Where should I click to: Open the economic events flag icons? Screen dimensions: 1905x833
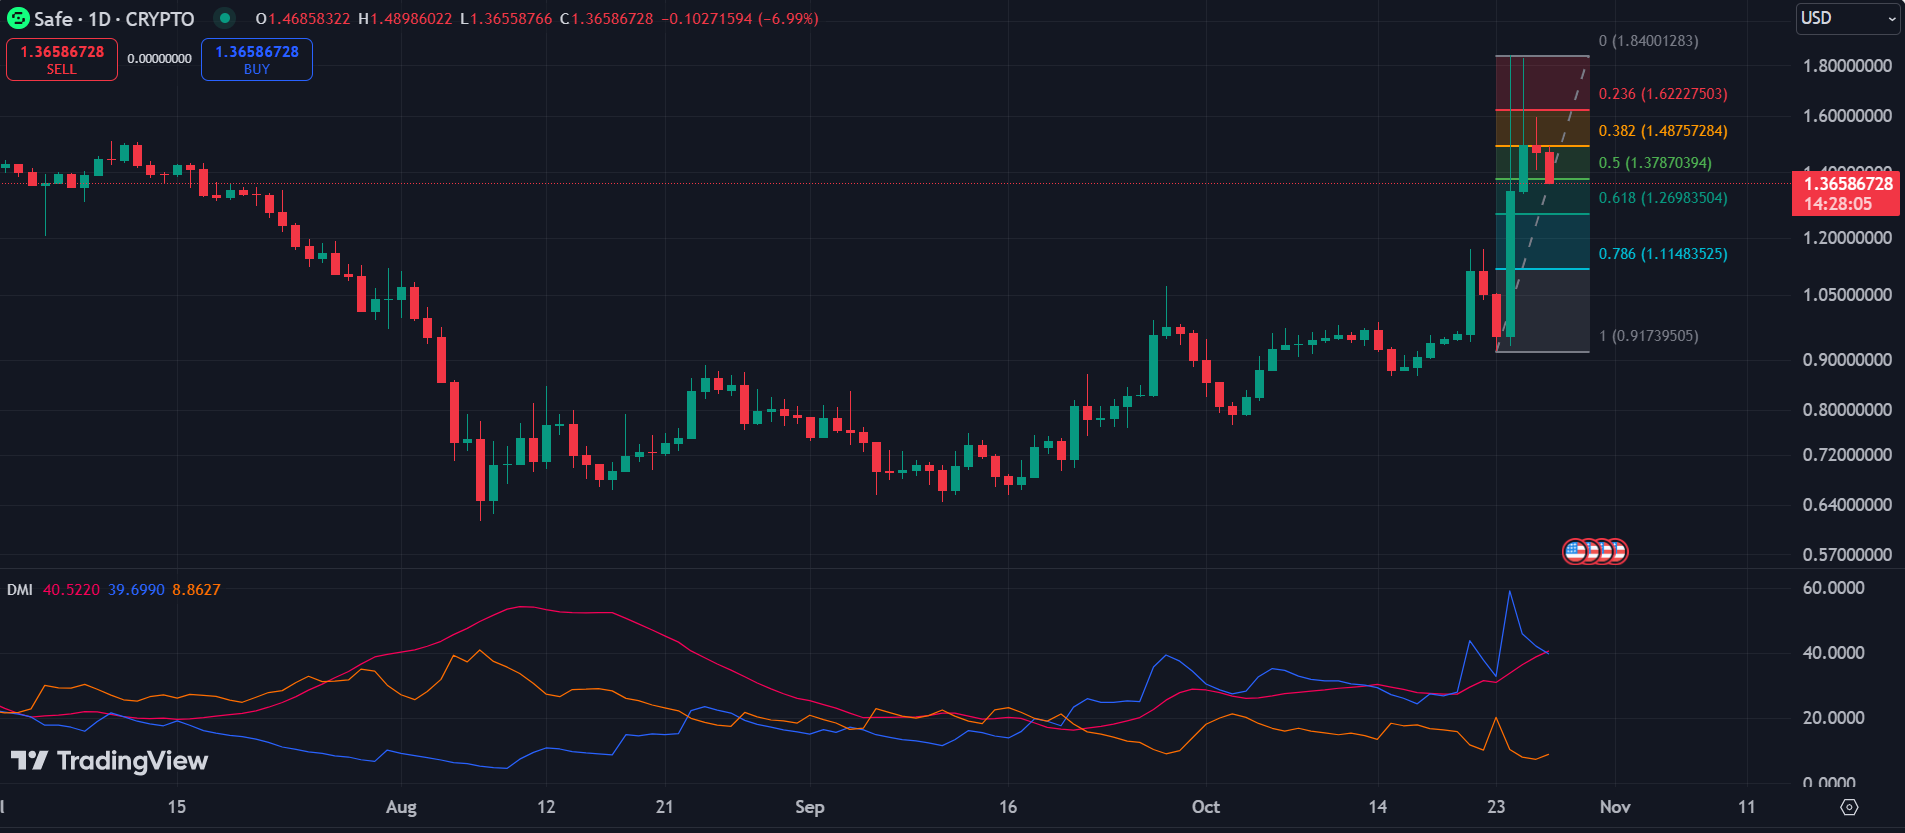[x=1595, y=551]
